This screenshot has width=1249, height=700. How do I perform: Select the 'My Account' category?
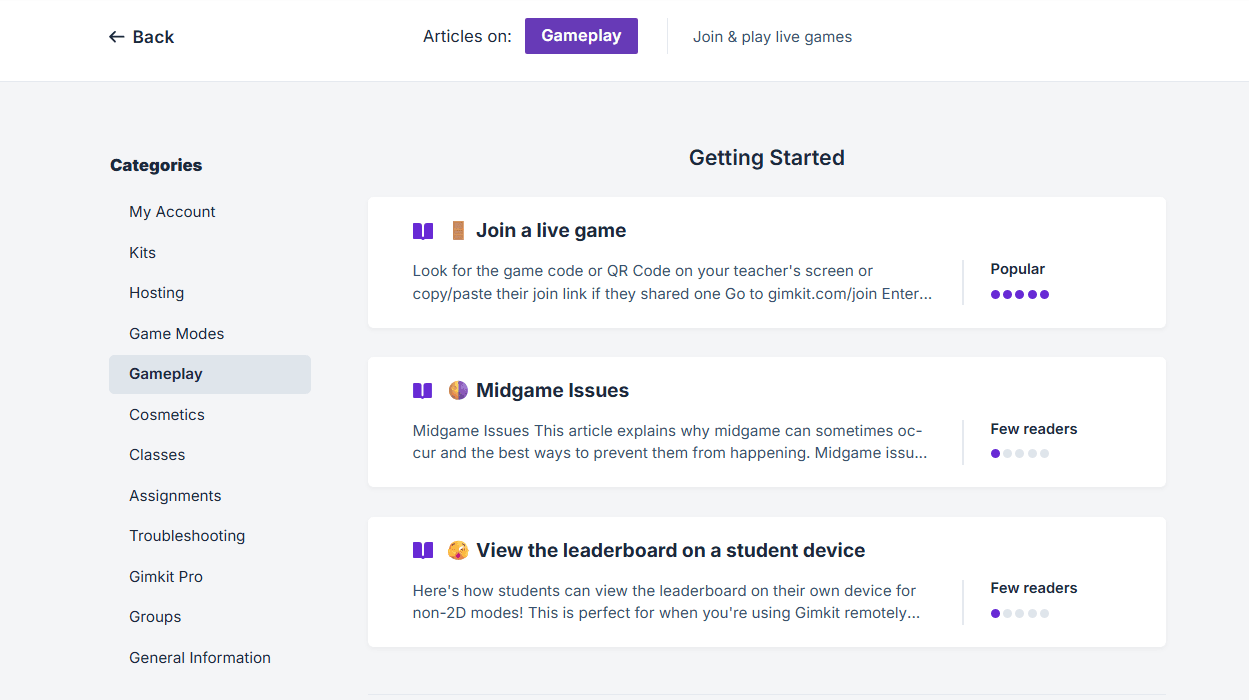[172, 211]
